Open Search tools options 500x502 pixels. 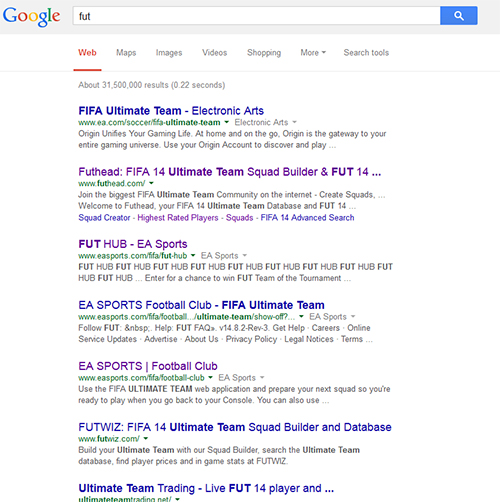click(x=366, y=53)
